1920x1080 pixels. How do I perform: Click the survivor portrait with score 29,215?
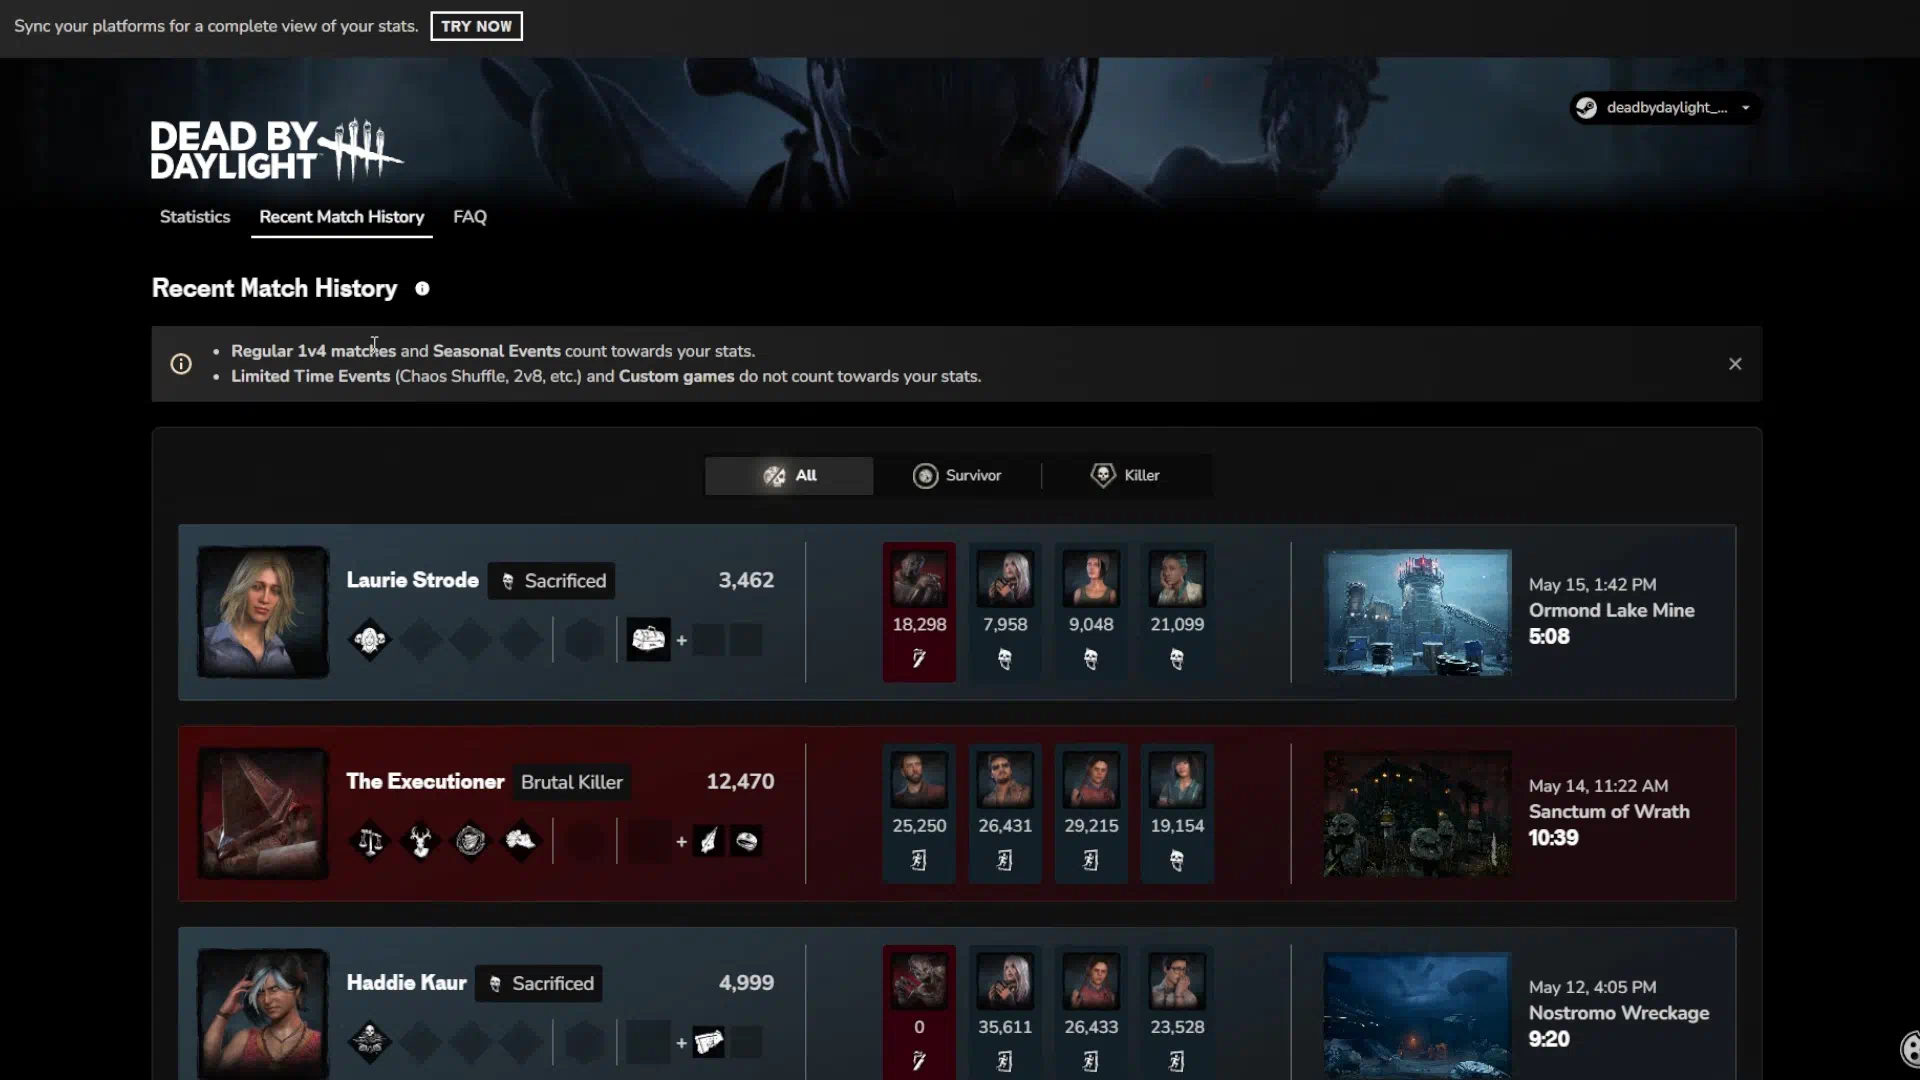tap(1091, 779)
